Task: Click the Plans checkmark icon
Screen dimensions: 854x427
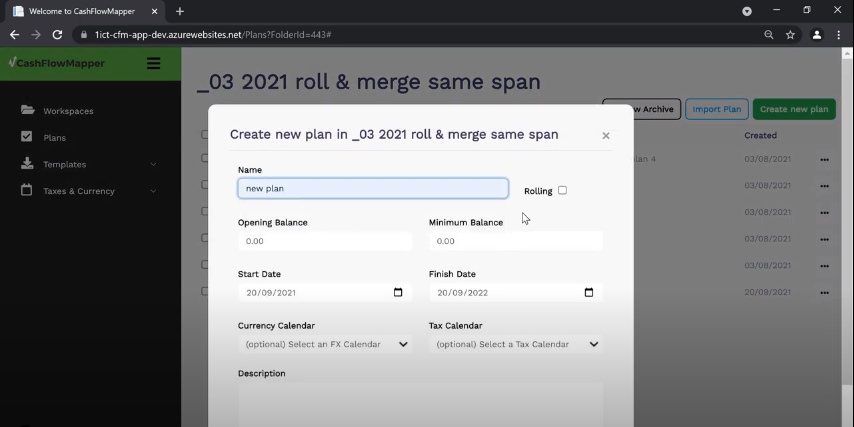Action: 26,137
